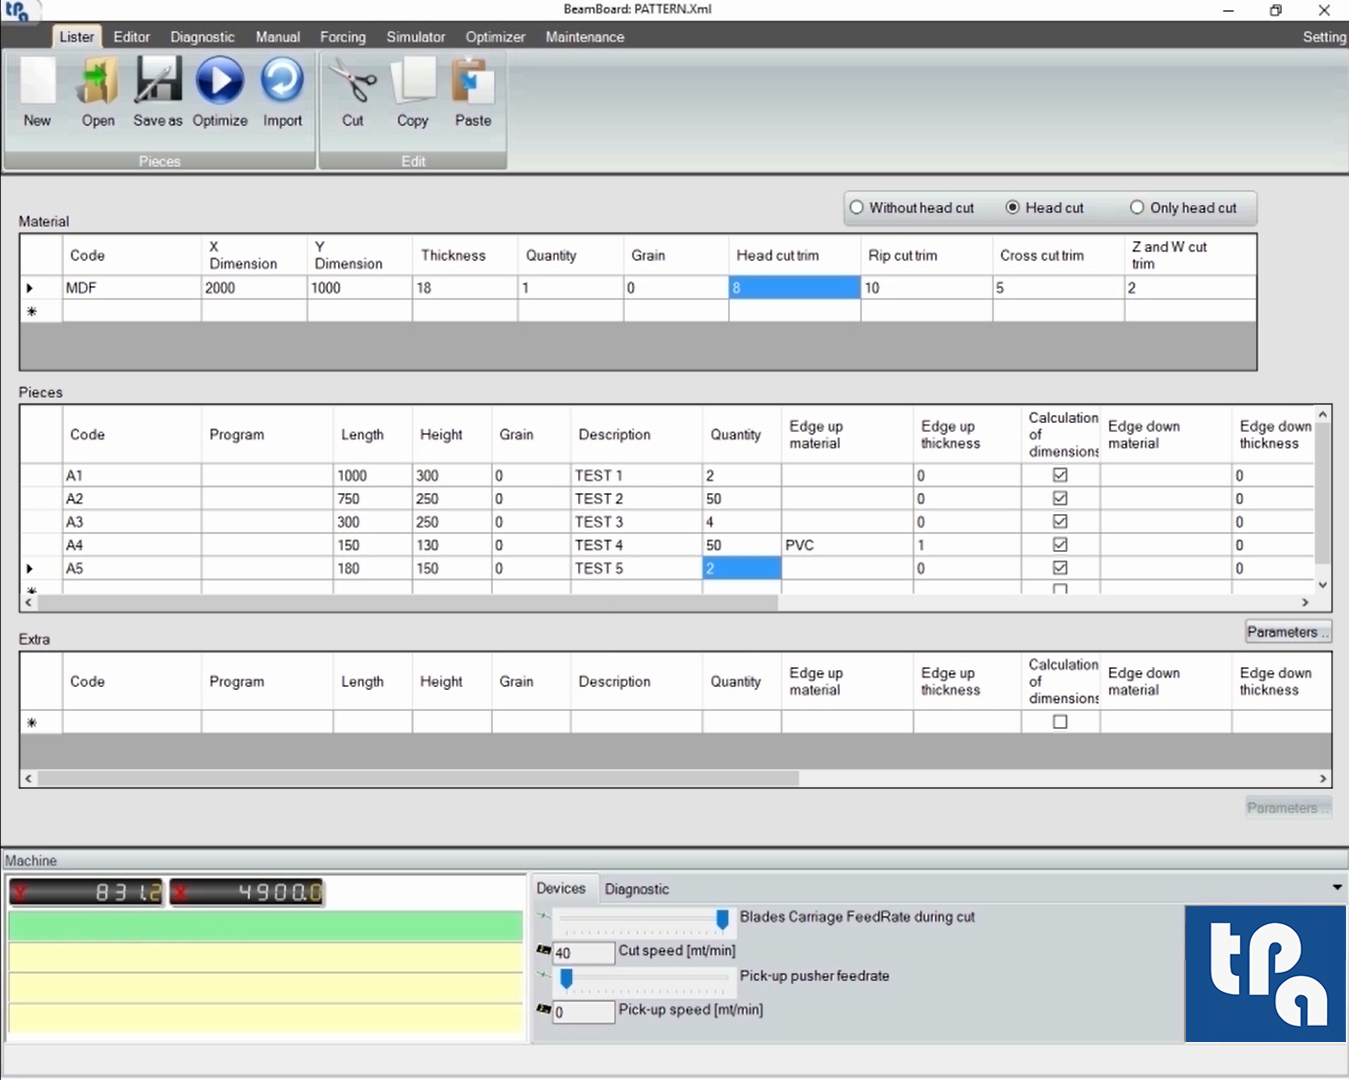Open the Simulator tab
The height and width of the screenshot is (1080, 1349).
click(x=416, y=37)
